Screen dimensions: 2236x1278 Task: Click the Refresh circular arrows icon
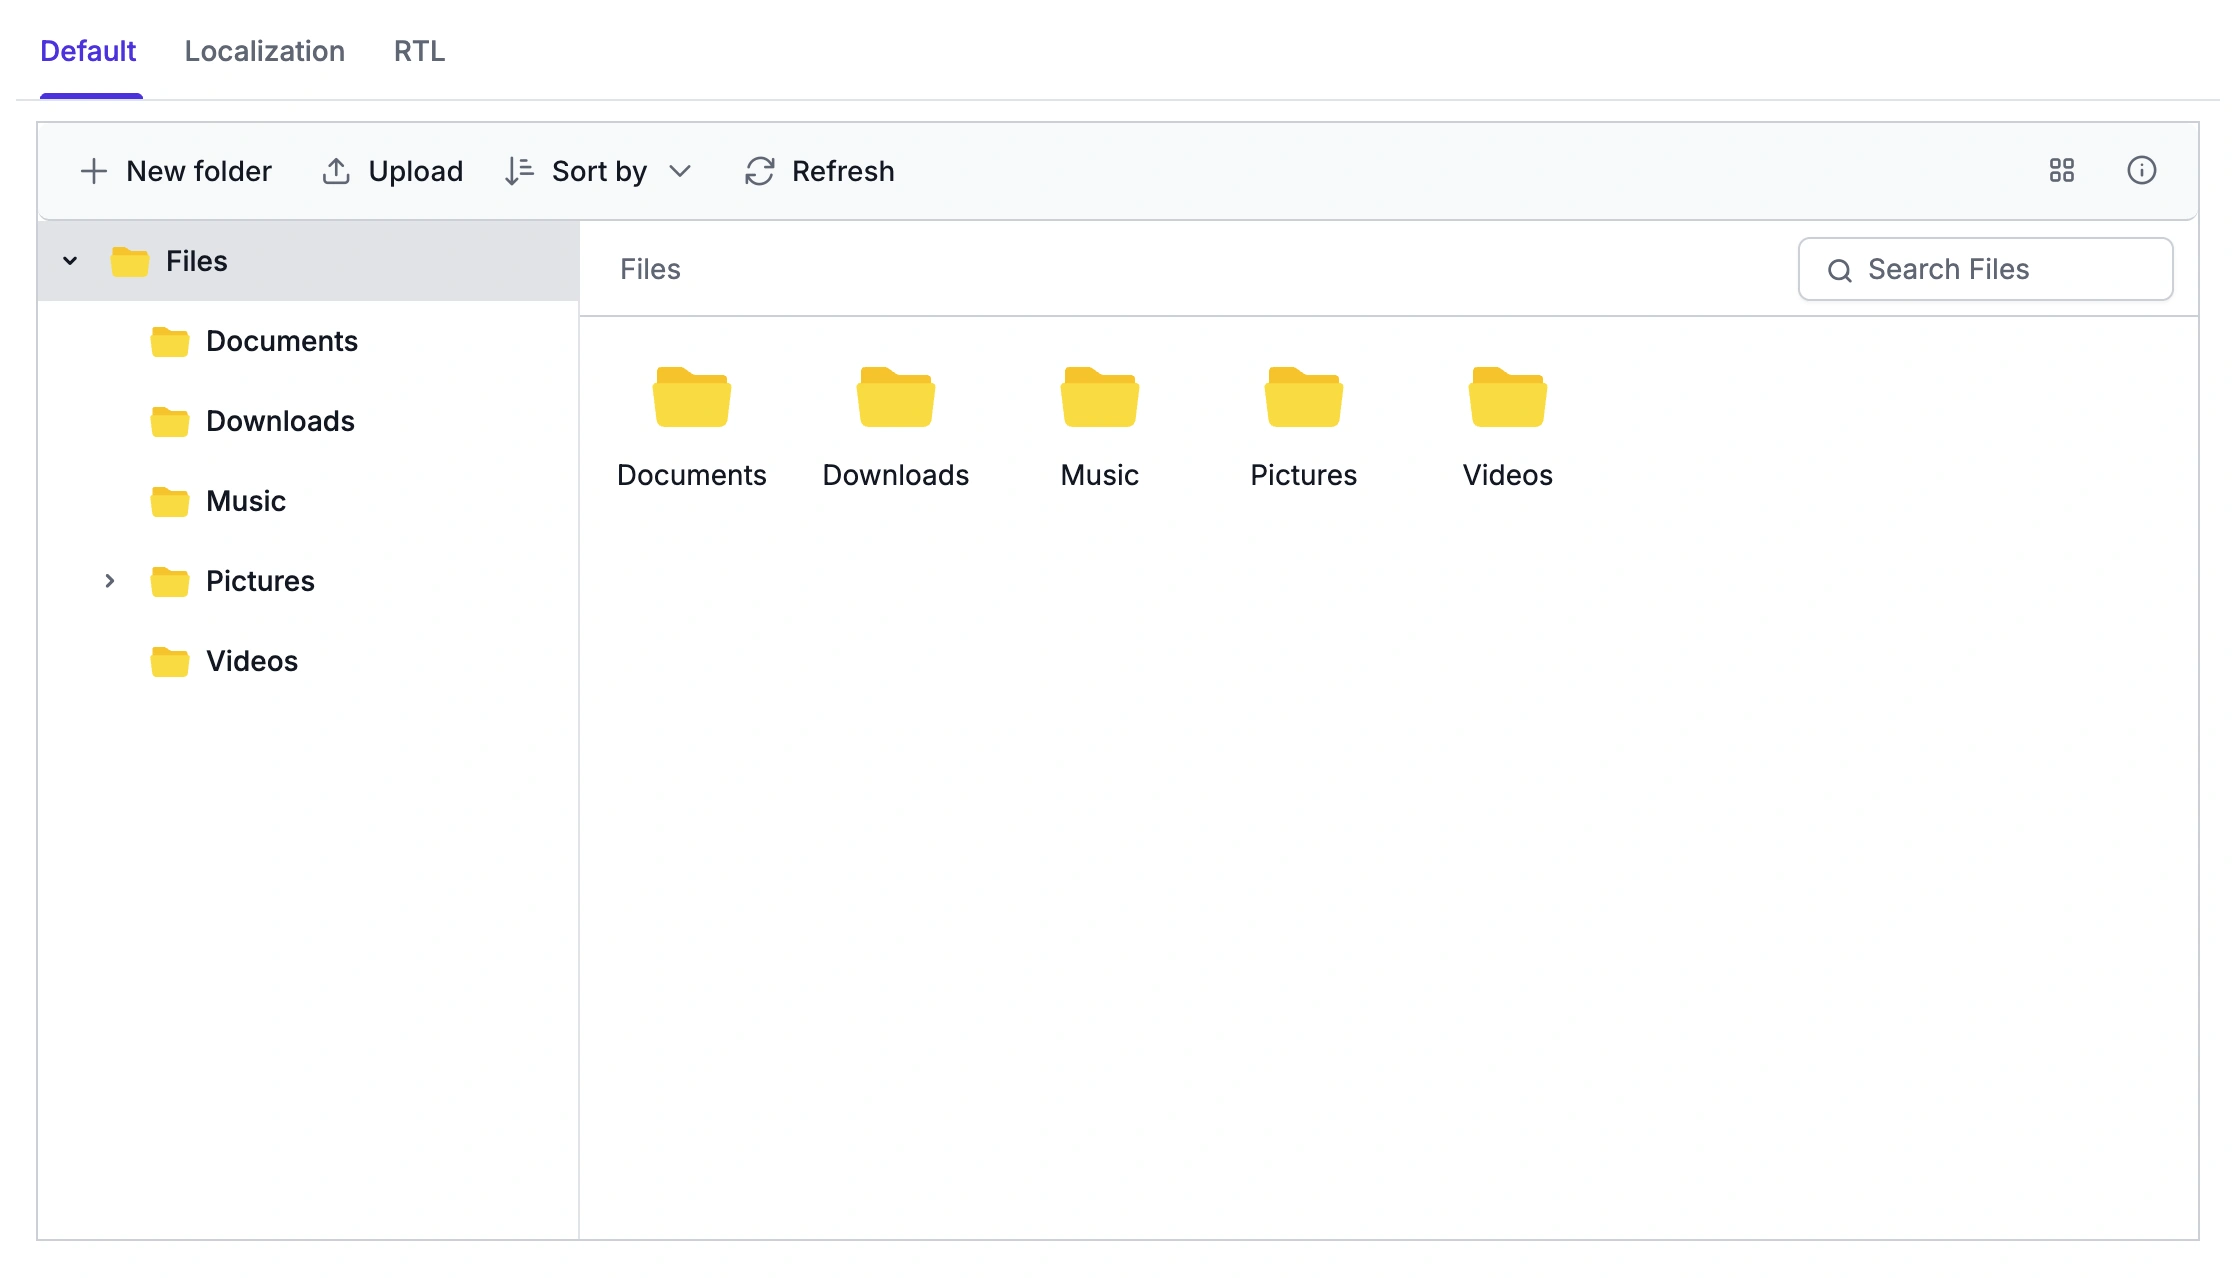[x=760, y=171]
